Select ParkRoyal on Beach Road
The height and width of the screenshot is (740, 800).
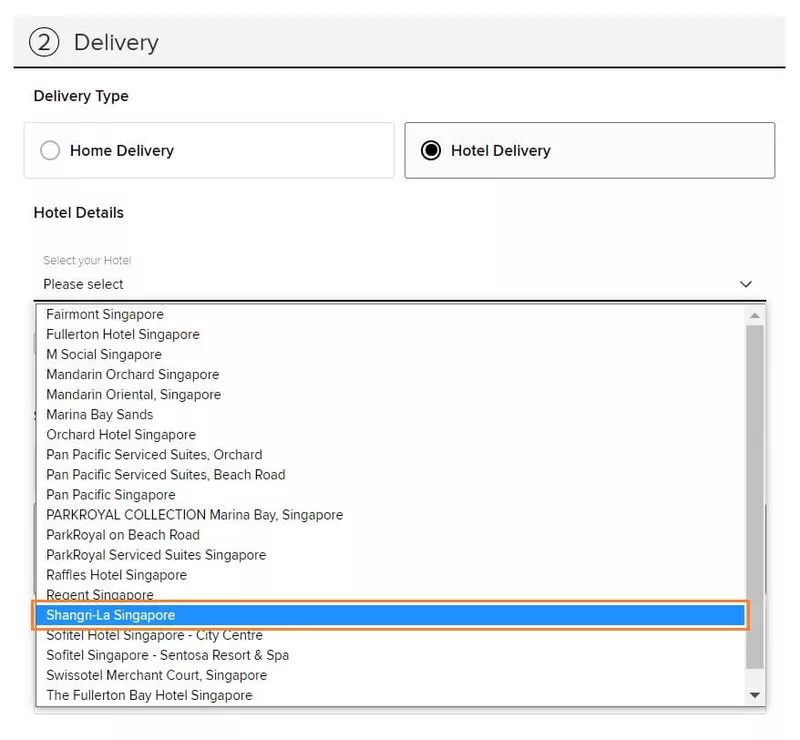tap(390, 535)
